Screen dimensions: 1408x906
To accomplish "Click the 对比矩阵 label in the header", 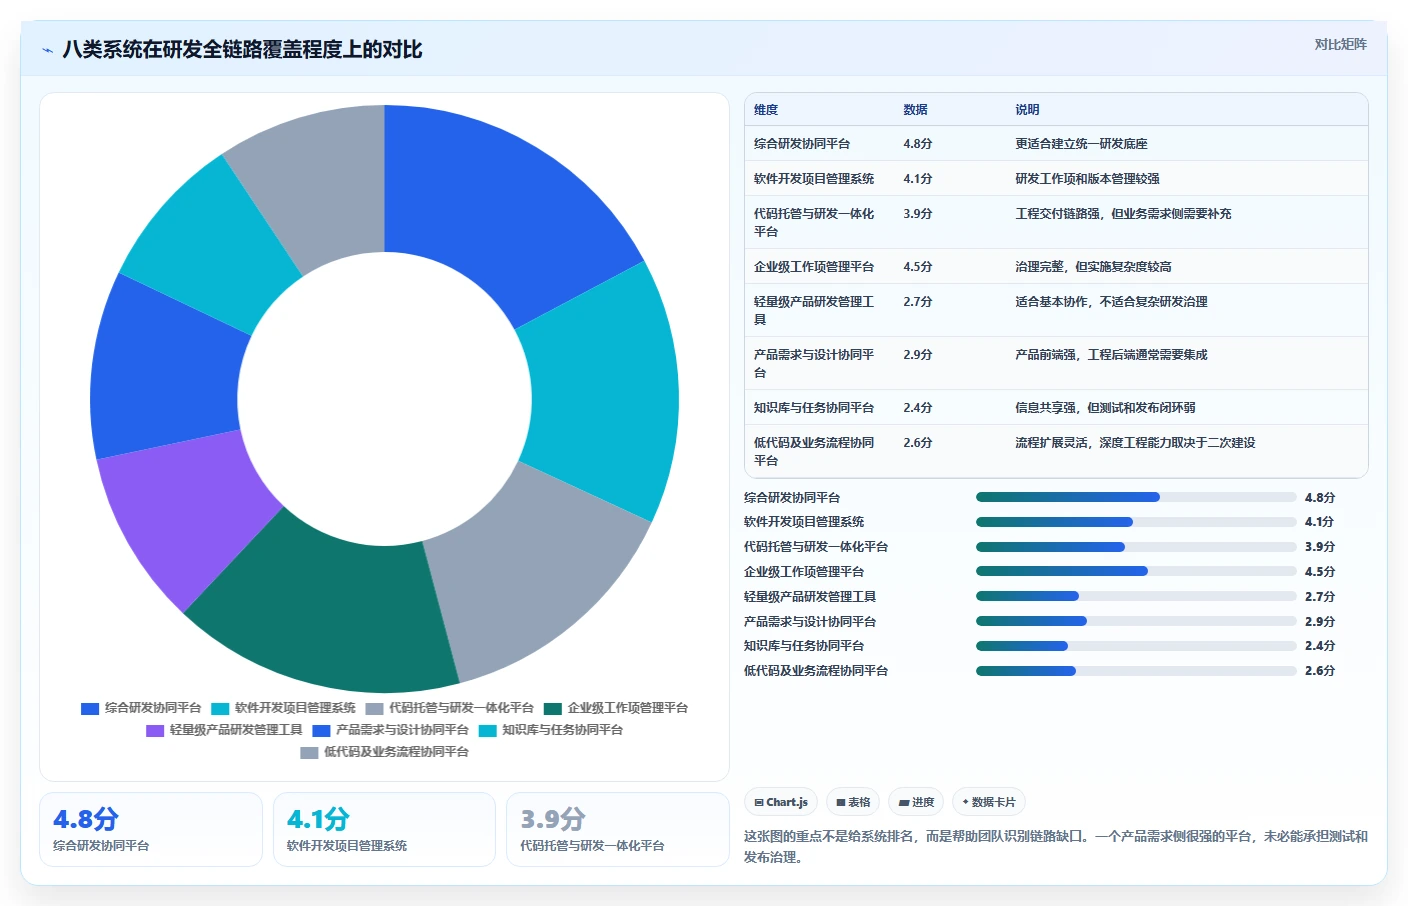I will click(x=1340, y=44).
